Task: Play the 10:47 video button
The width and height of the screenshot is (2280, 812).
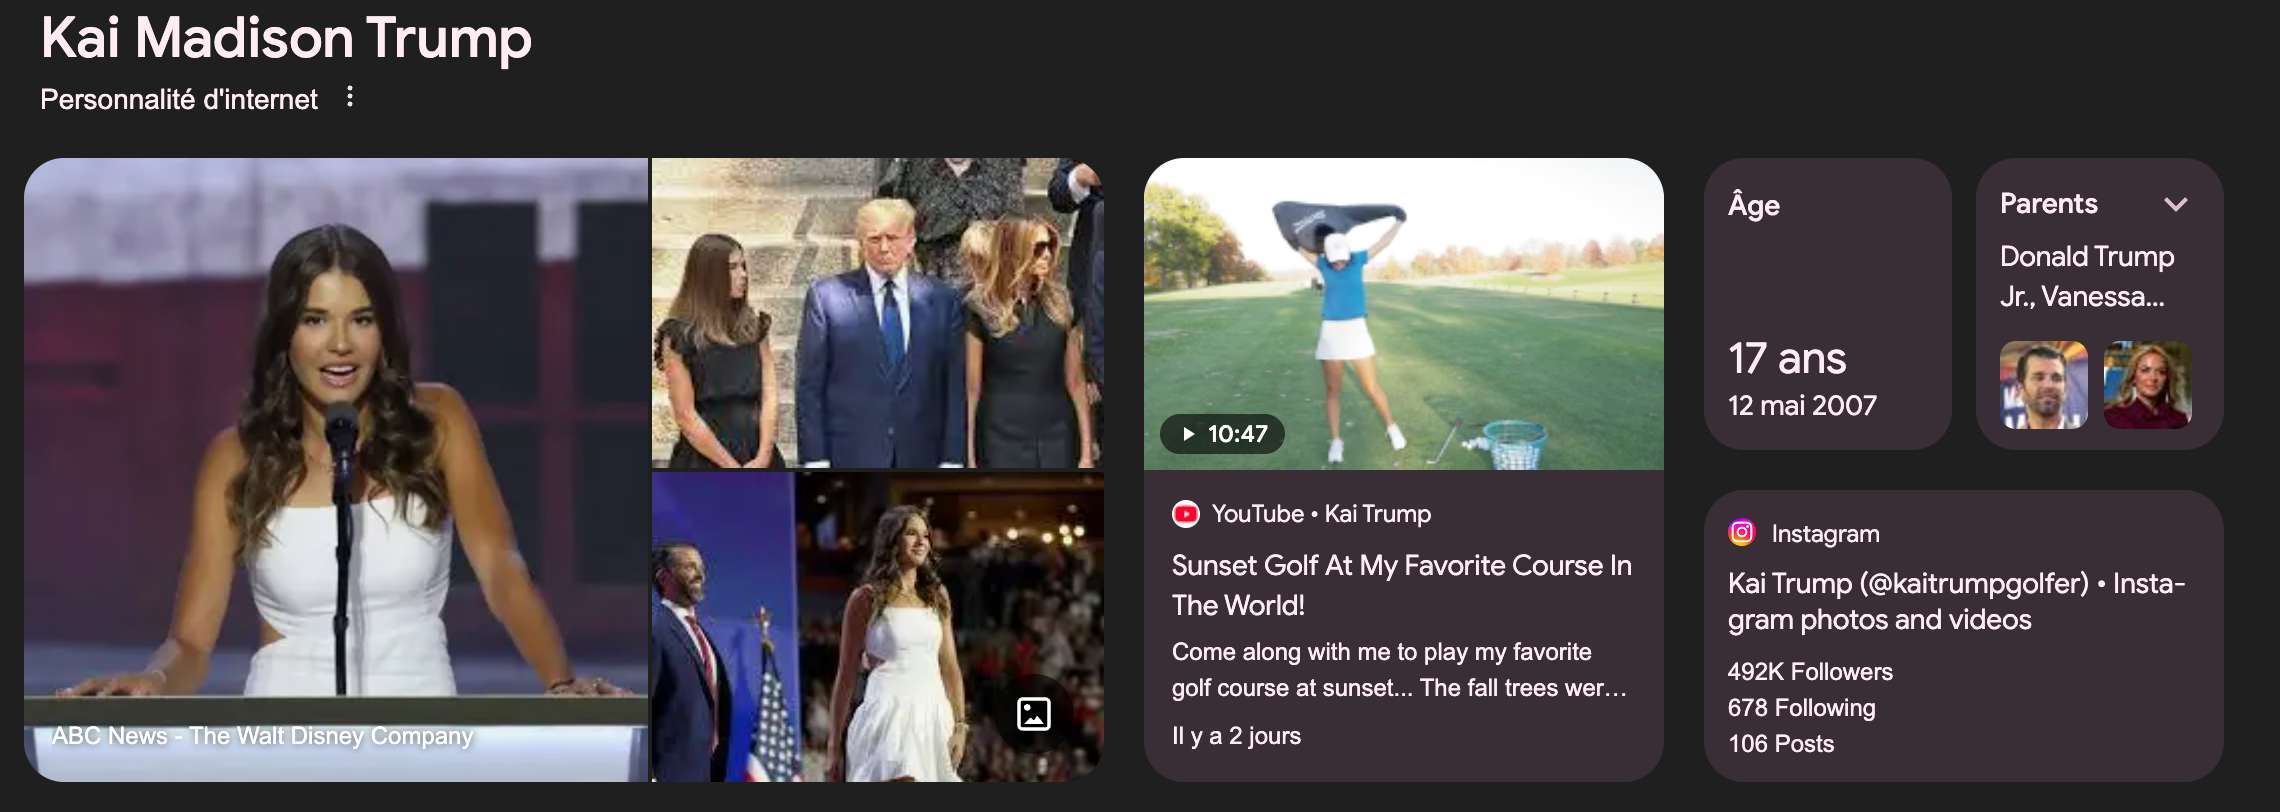Action: tap(1222, 434)
